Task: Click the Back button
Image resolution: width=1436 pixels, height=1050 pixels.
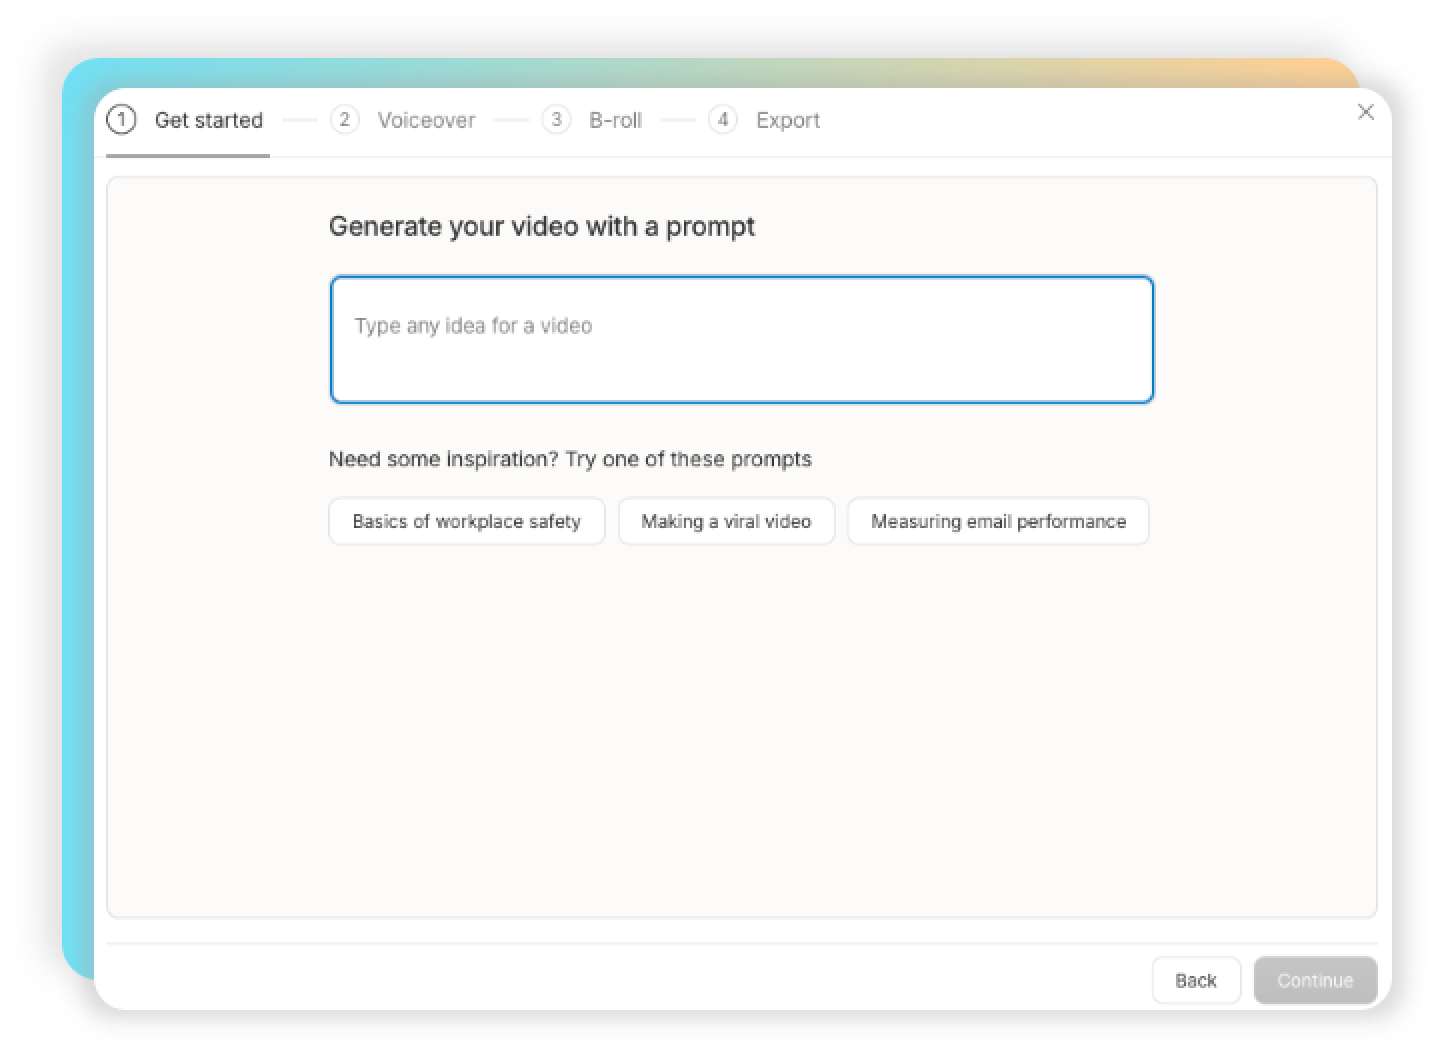Action: 1196,980
